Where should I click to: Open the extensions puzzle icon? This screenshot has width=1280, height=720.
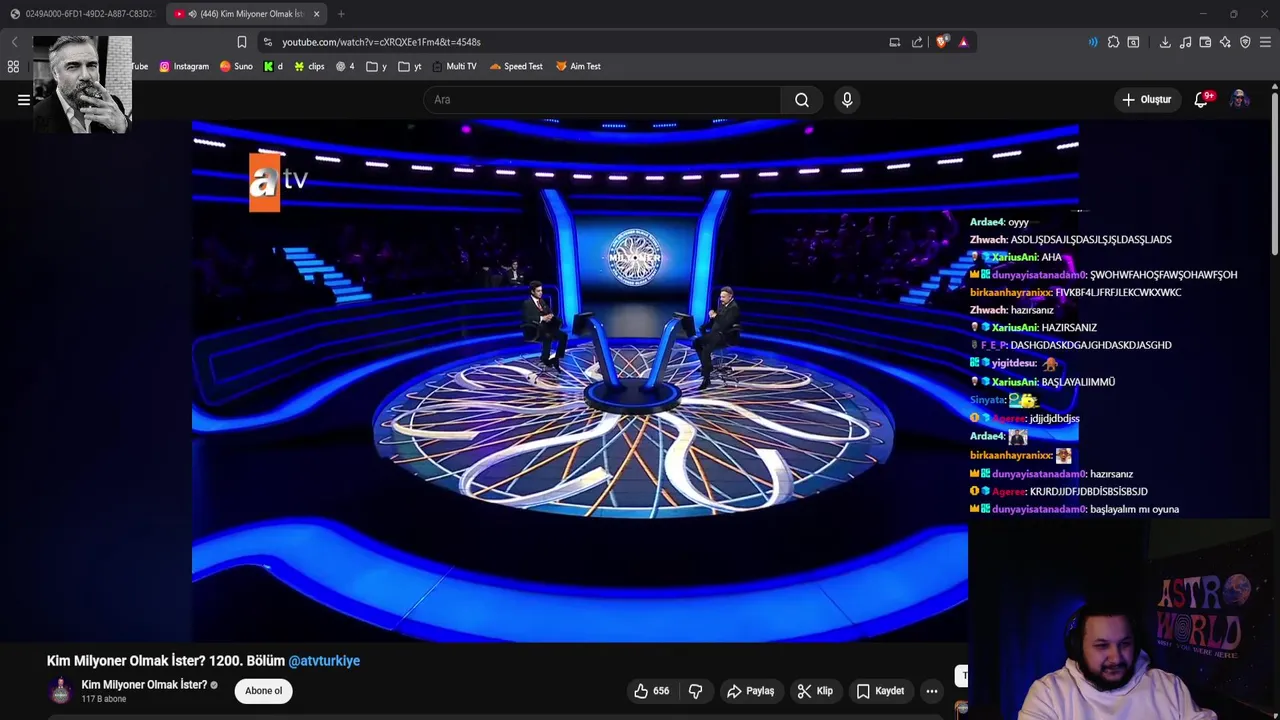(1113, 42)
